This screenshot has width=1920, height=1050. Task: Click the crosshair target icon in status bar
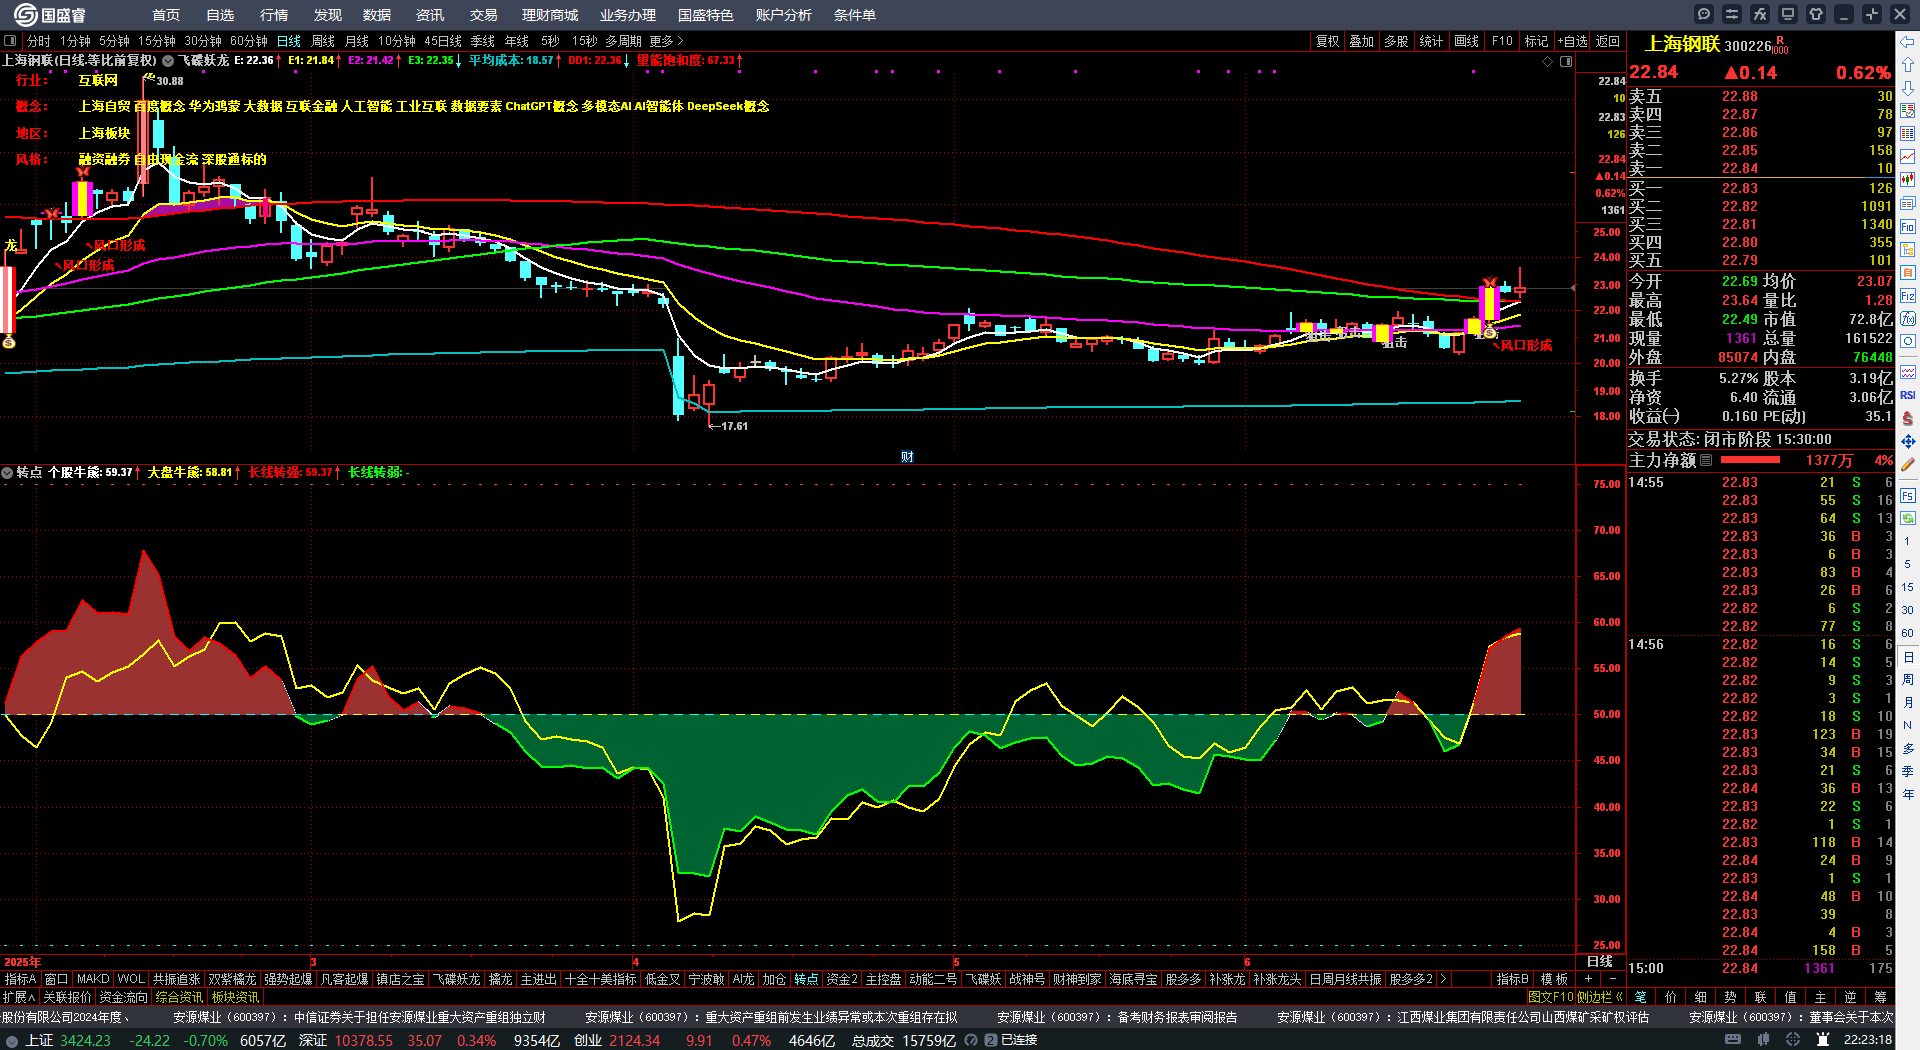click(x=1795, y=1040)
